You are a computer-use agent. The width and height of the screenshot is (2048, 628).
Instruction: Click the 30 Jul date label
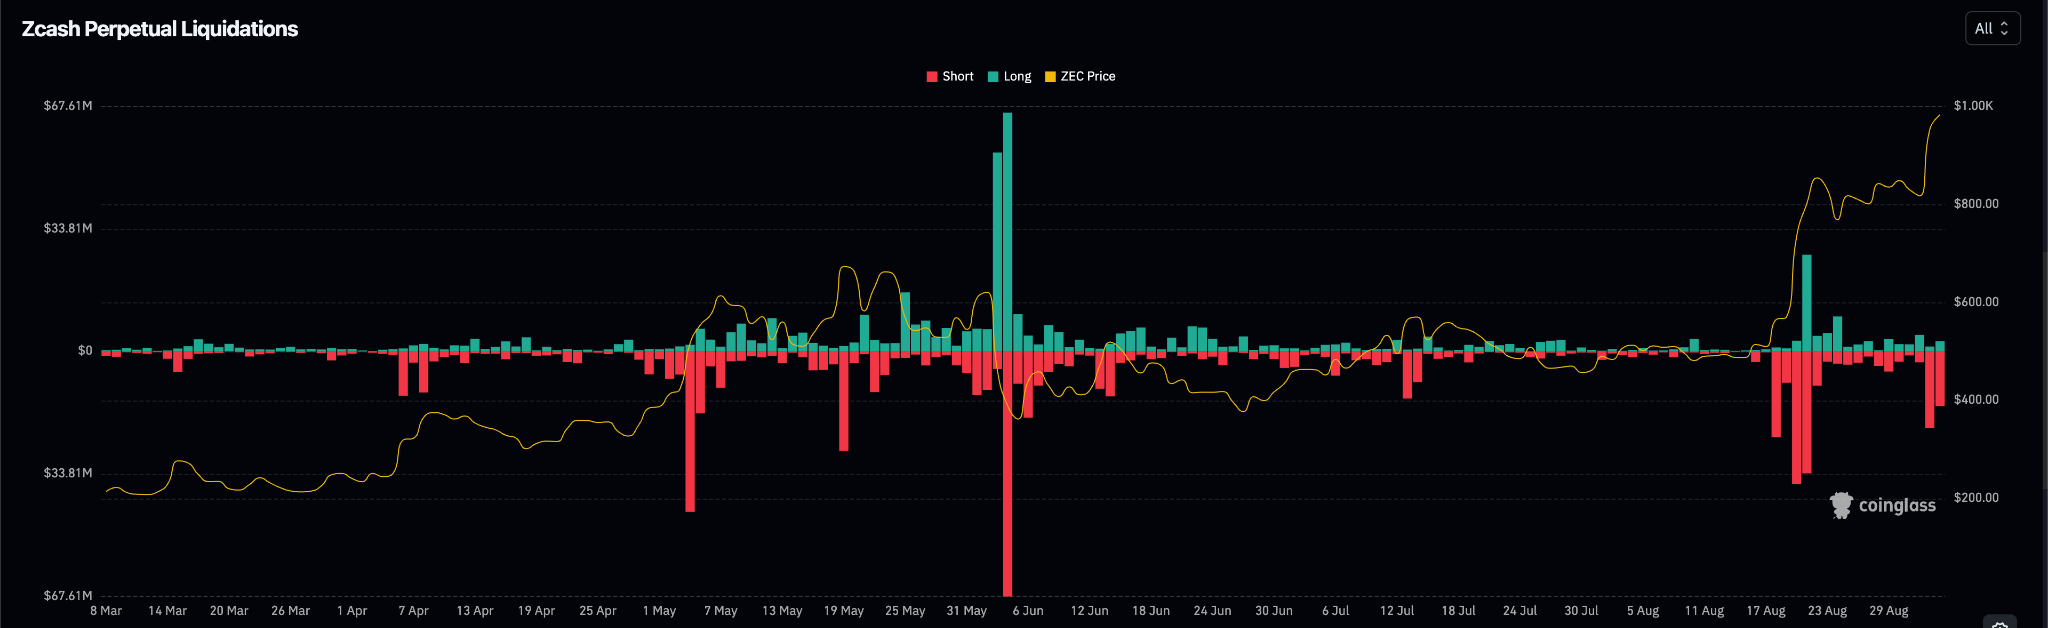tap(1581, 611)
